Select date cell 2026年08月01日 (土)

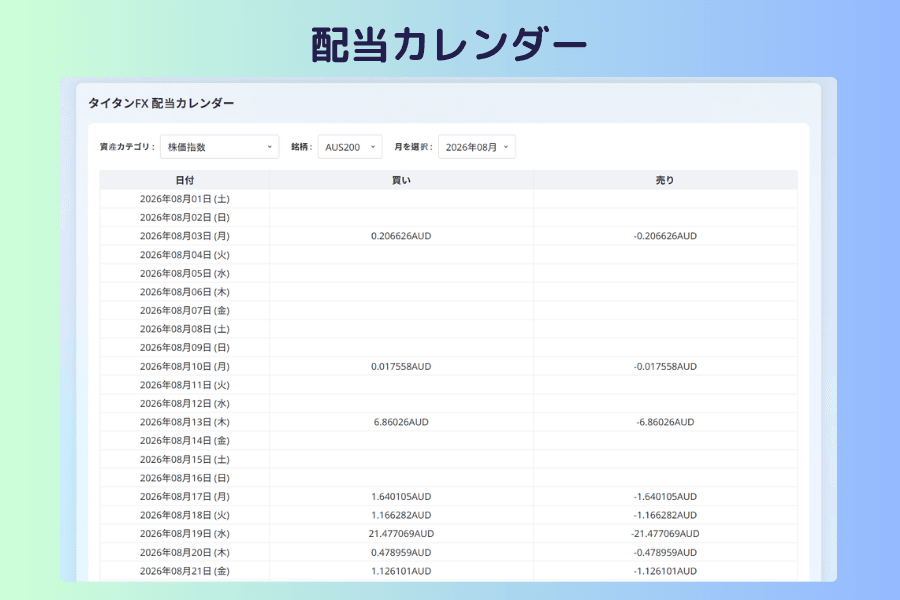click(x=185, y=199)
